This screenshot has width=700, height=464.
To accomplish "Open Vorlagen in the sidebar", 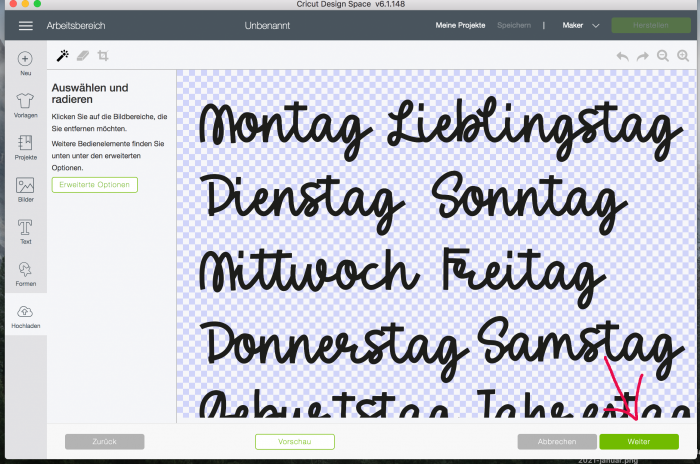I will pos(25,106).
